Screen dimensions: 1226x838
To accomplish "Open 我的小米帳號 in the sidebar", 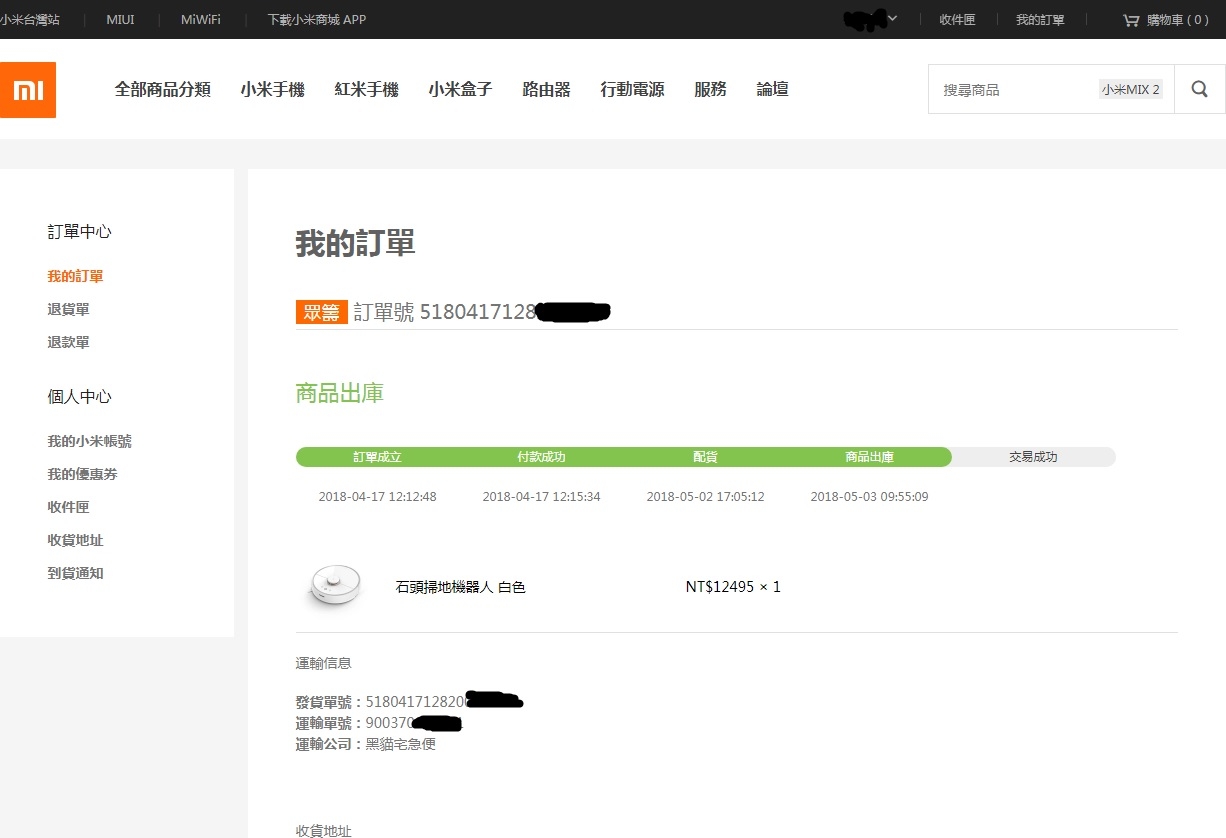I will point(89,441).
